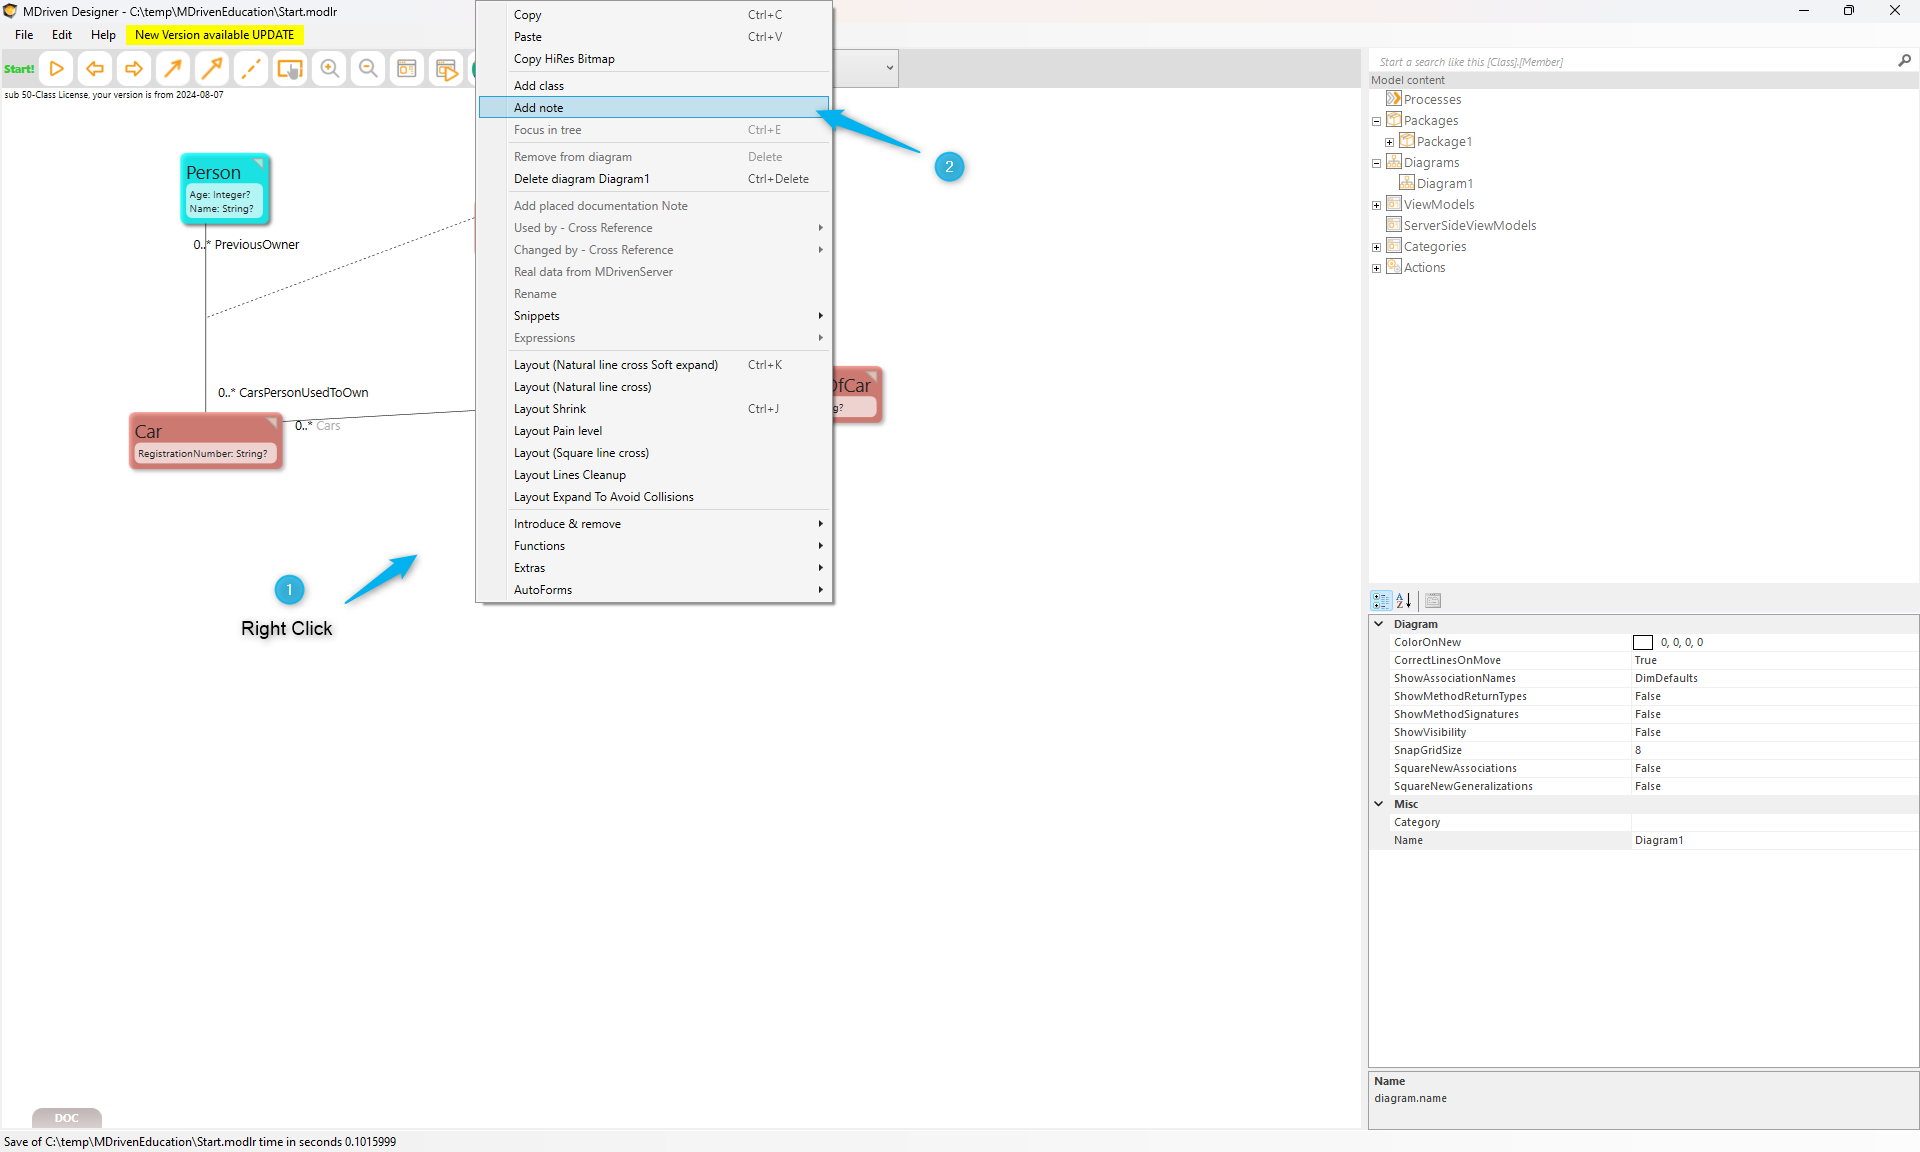Image resolution: width=1920 pixels, height=1152 pixels.
Task: Click the back arrow toolbar icon
Action: 95,69
